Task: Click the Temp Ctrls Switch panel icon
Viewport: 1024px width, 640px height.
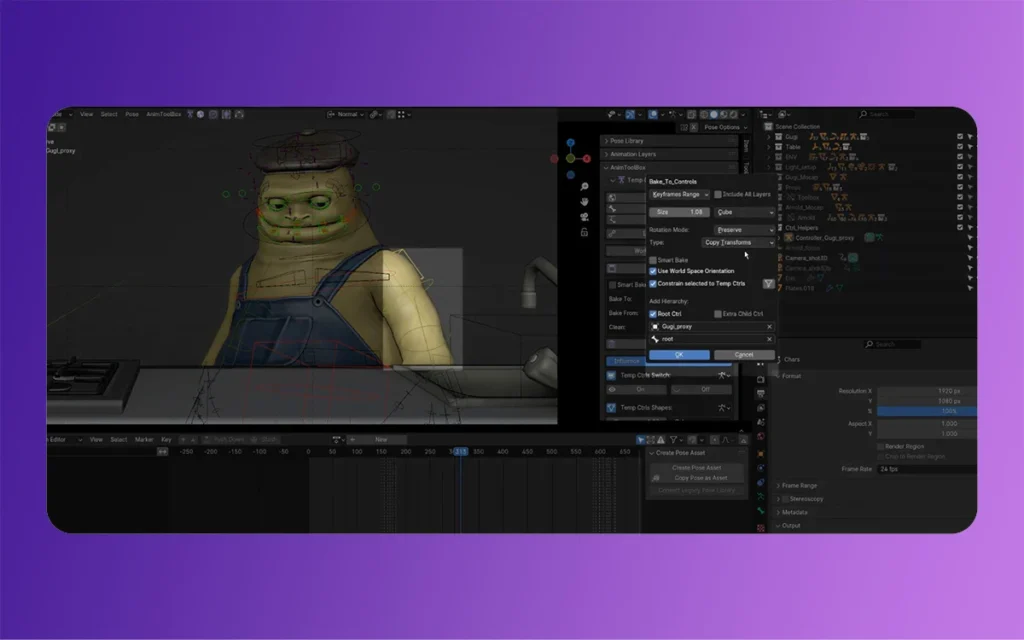Action: click(x=611, y=376)
